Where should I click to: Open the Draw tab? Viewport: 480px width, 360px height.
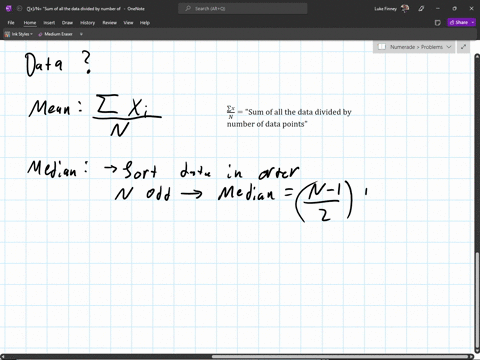coord(67,23)
